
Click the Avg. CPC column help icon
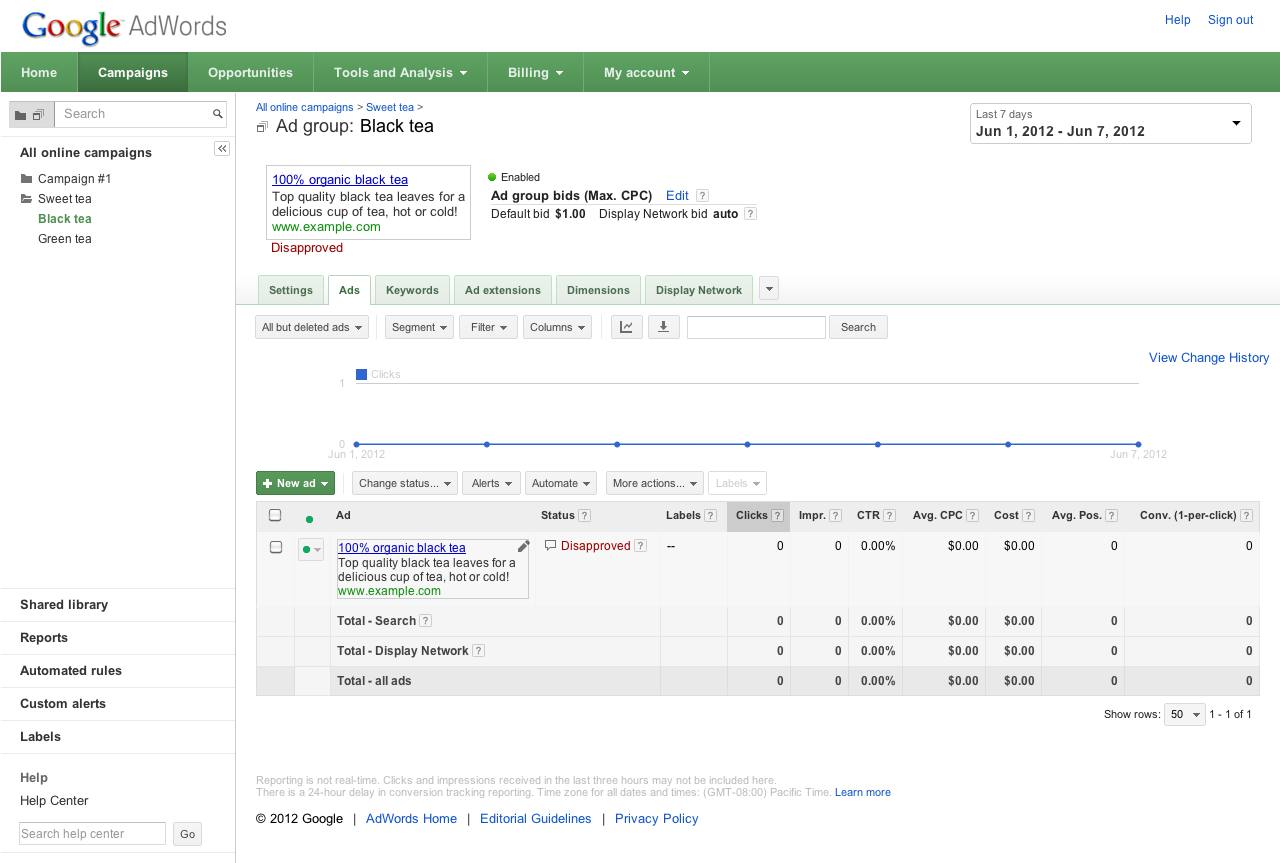point(972,516)
